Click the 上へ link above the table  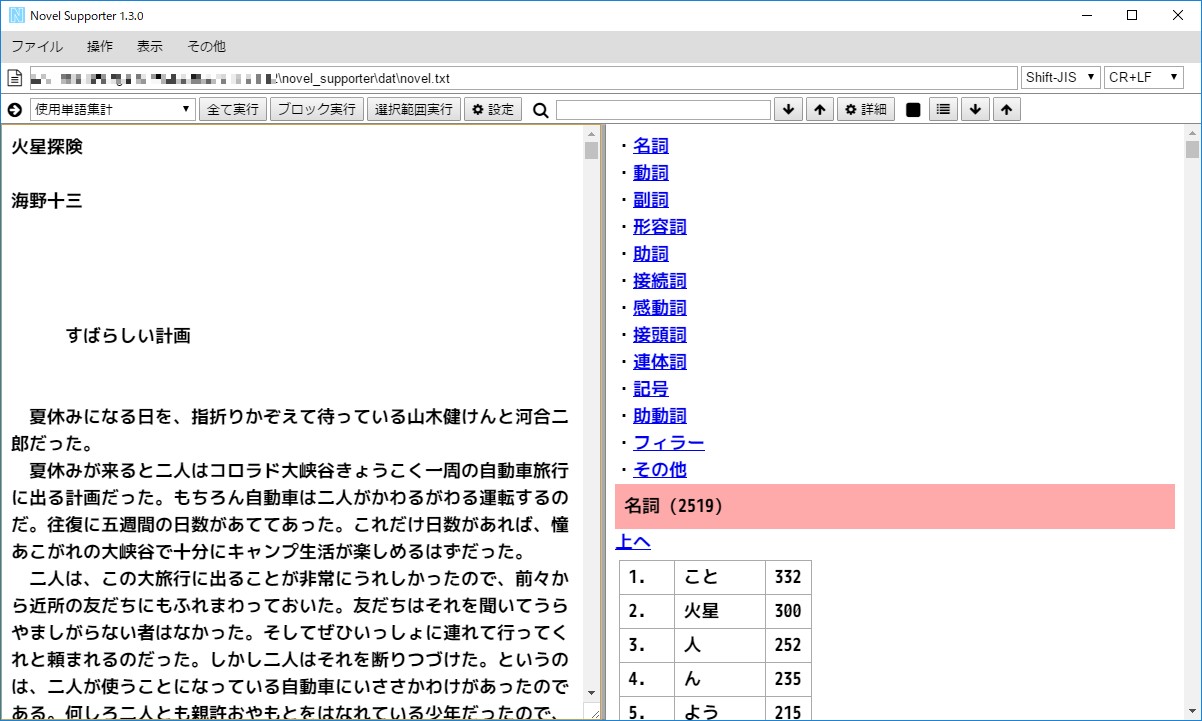(633, 541)
